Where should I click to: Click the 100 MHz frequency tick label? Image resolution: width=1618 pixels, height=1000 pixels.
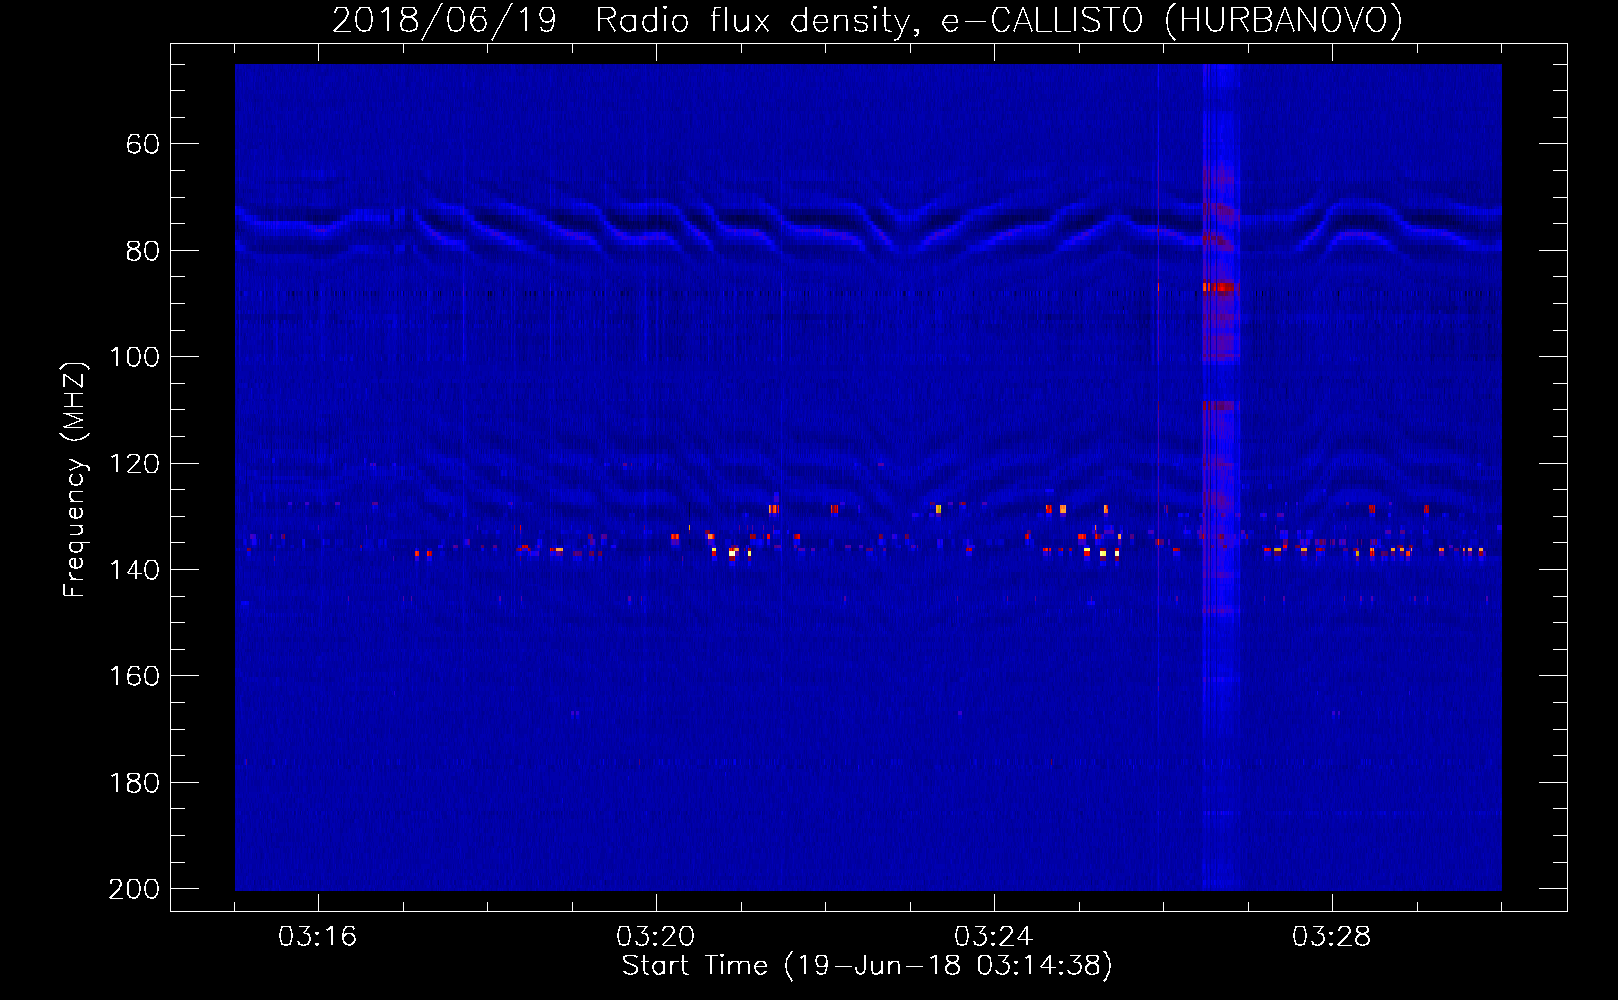coord(134,357)
